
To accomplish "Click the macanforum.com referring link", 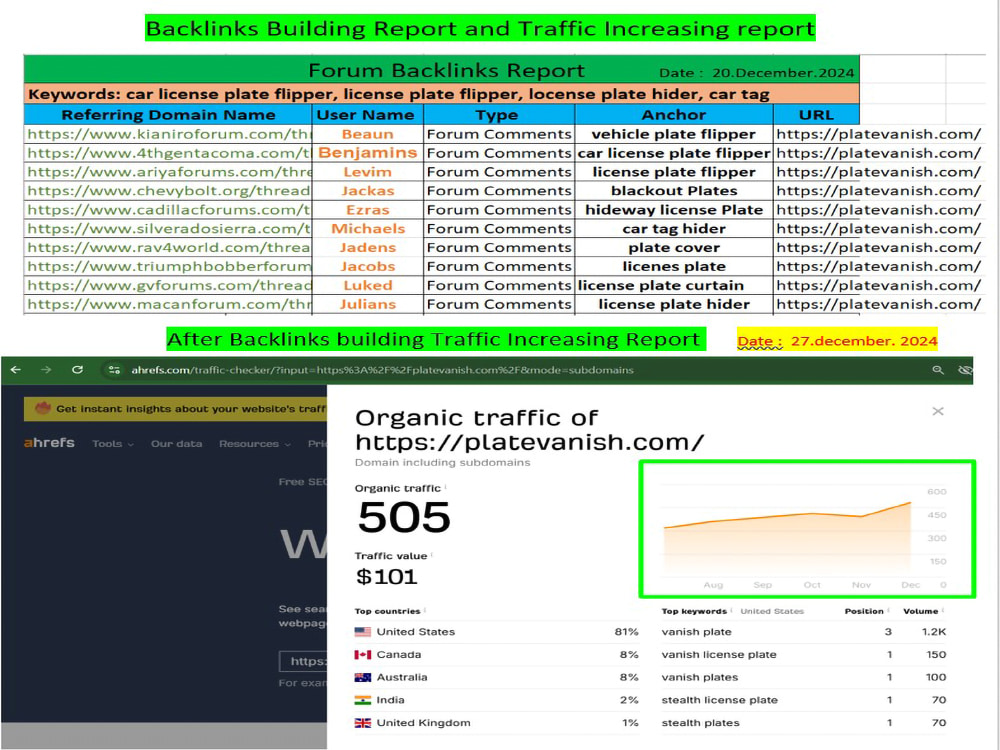I will 169,304.
